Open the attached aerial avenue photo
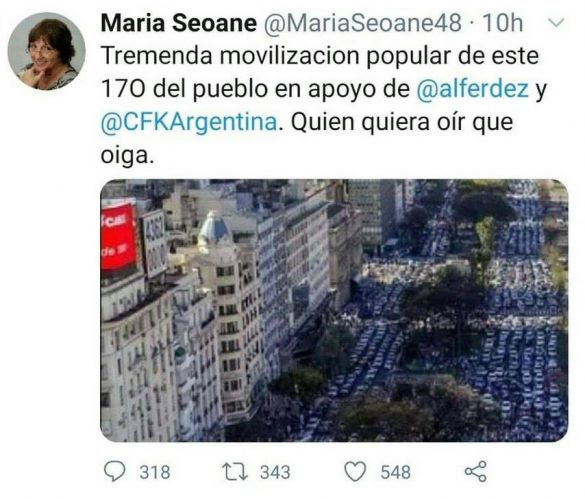Image resolution: width=585 pixels, height=499 pixels. (x=334, y=311)
